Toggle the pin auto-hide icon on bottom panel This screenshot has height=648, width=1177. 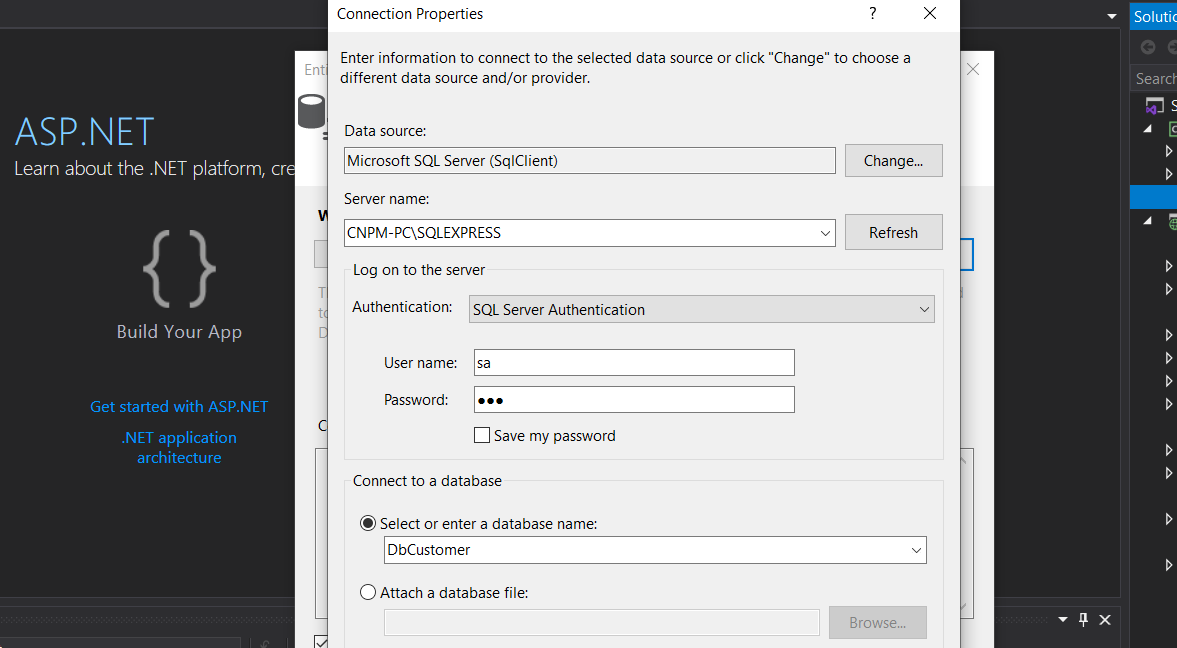click(x=1083, y=619)
